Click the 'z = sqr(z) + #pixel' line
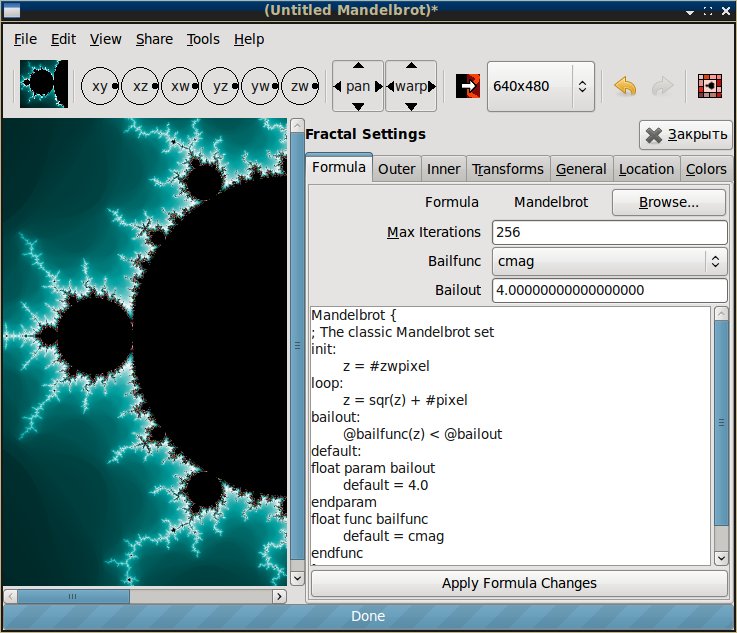This screenshot has width=737, height=633. click(405, 400)
